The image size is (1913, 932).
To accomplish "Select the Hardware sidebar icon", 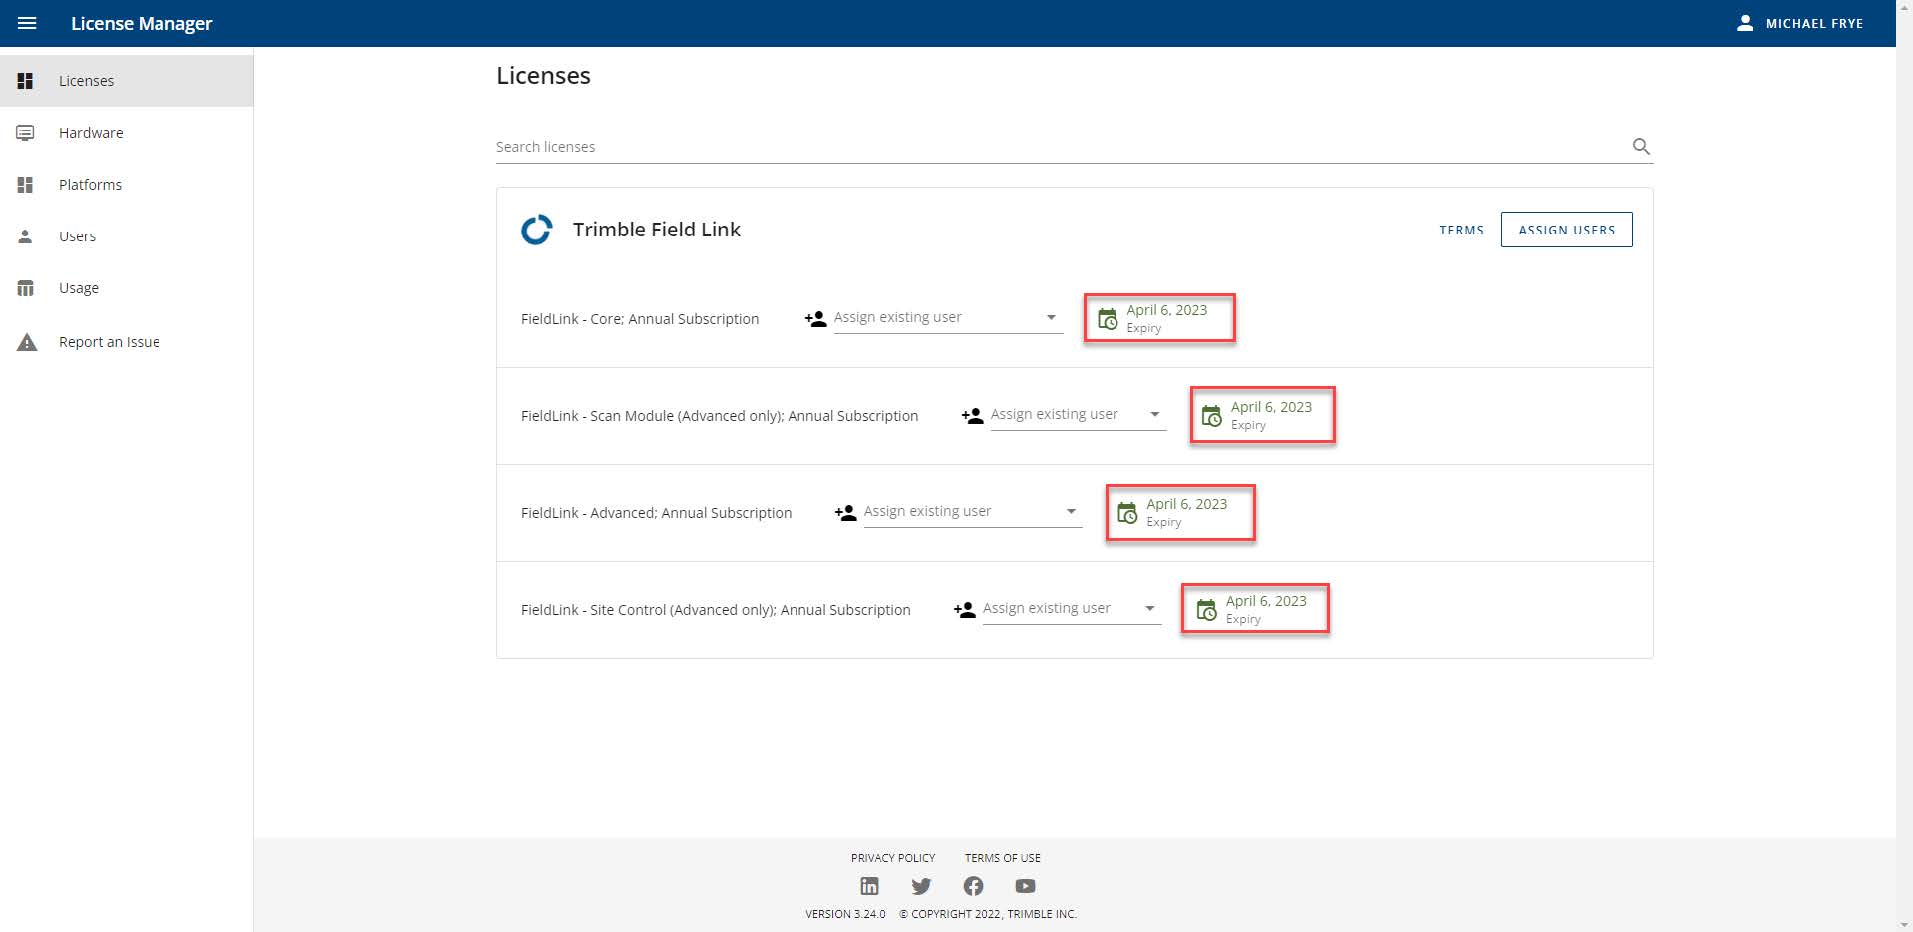I will tap(25, 132).
